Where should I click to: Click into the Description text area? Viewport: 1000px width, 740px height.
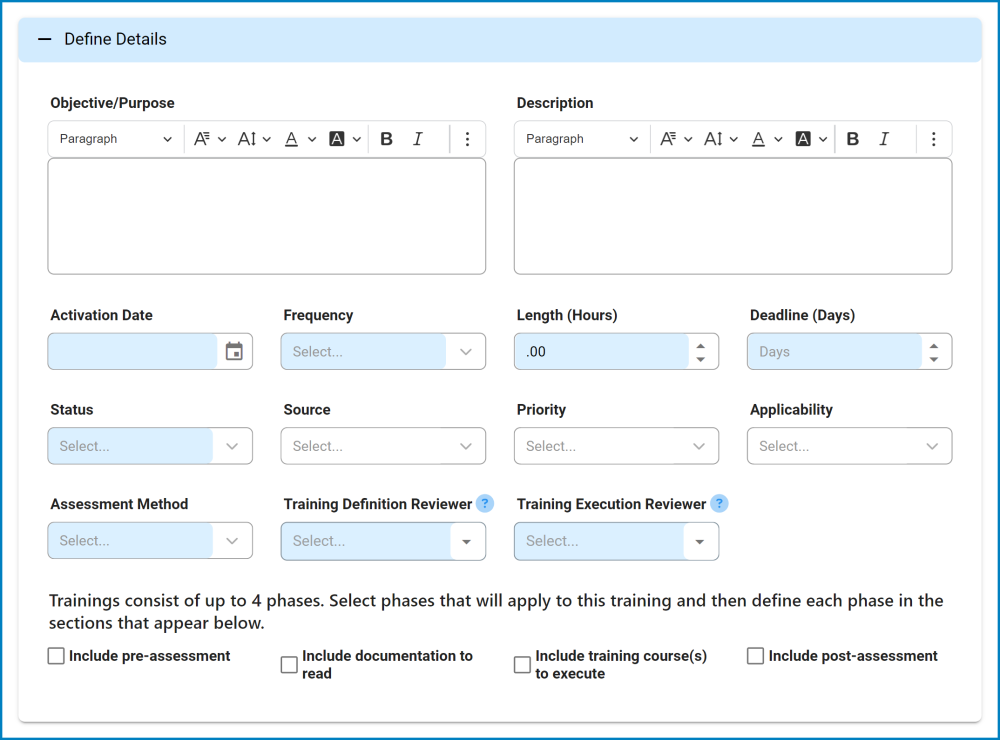[x=732, y=216]
